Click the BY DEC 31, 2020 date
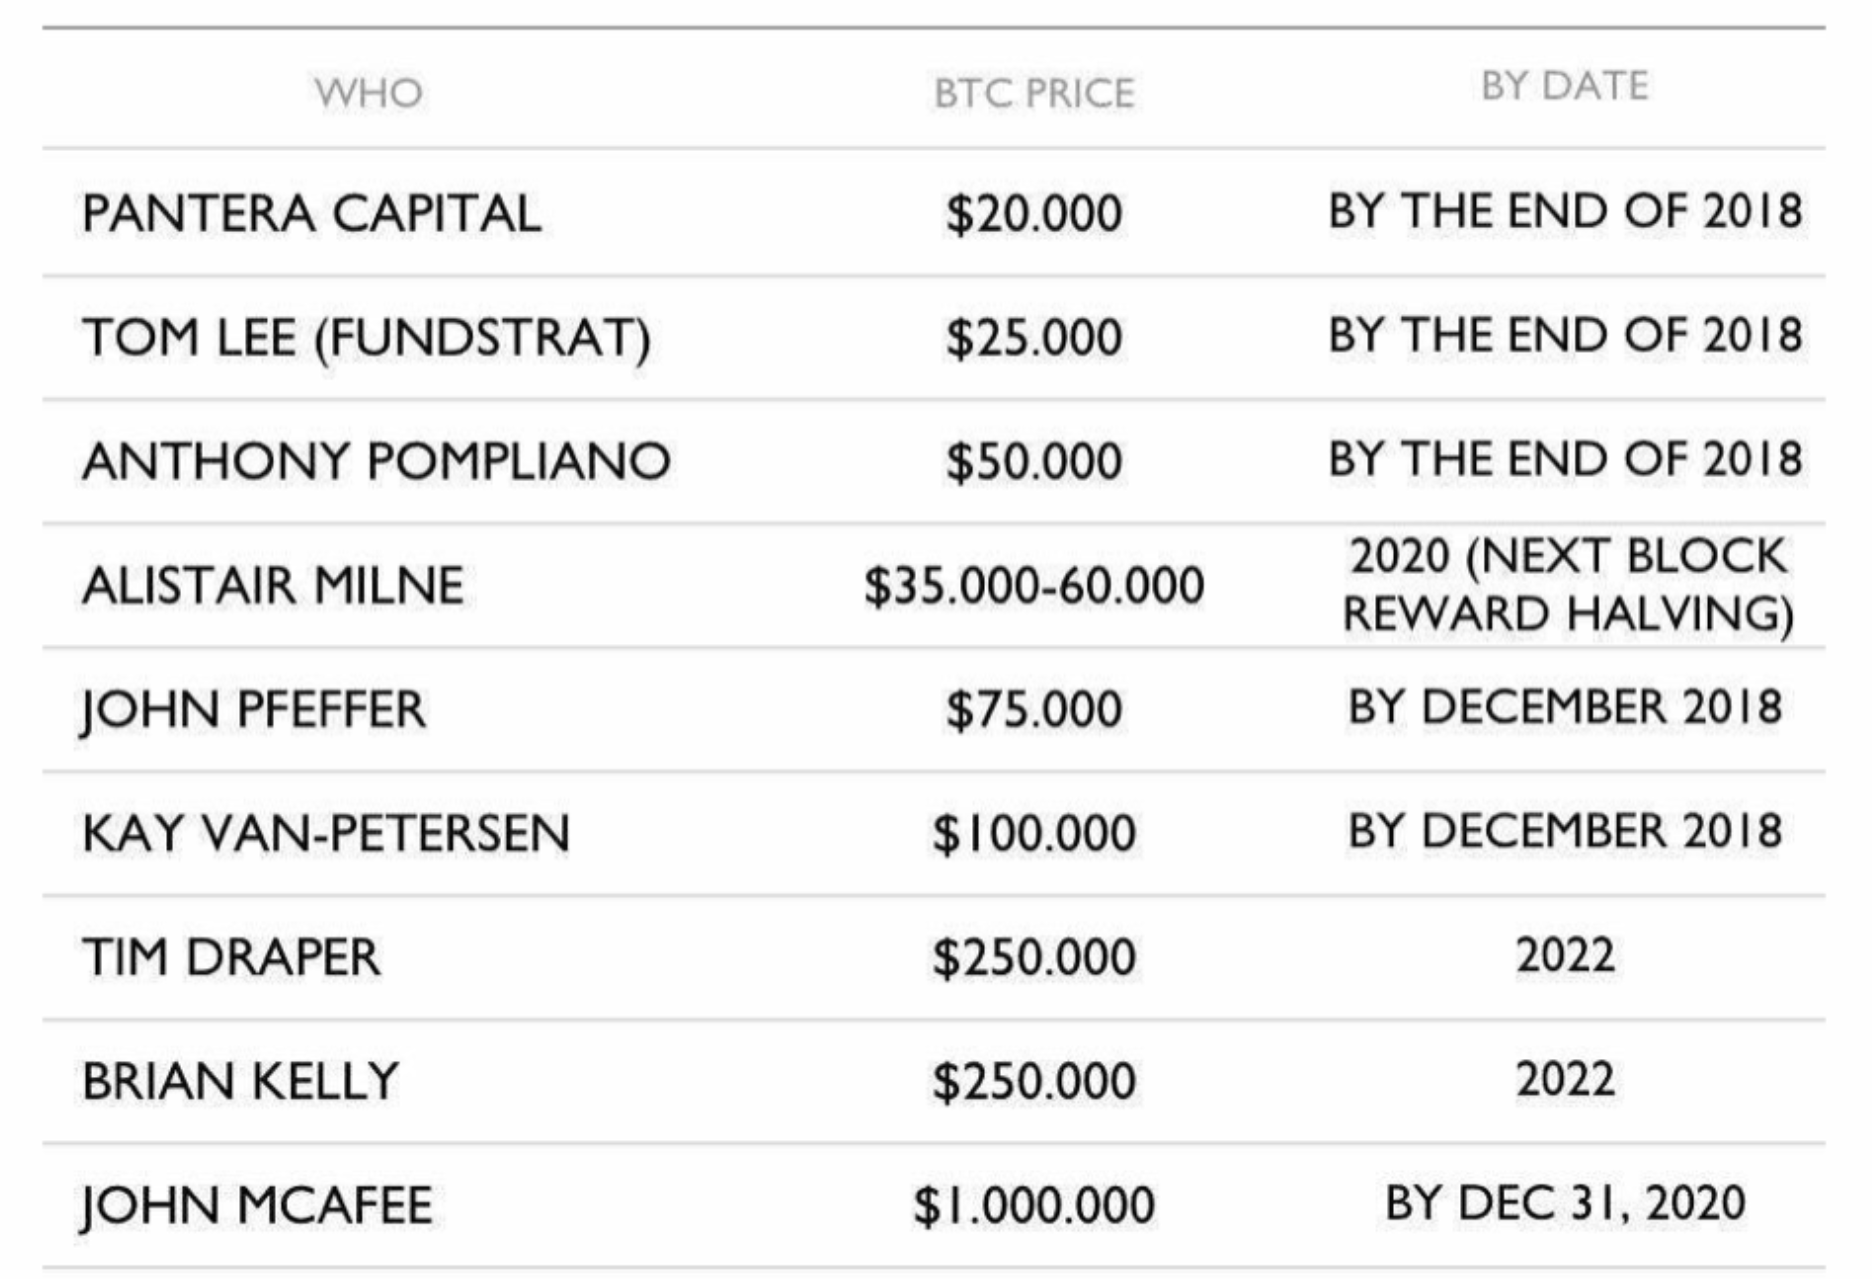1872x1279 pixels. click(1565, 1203)
